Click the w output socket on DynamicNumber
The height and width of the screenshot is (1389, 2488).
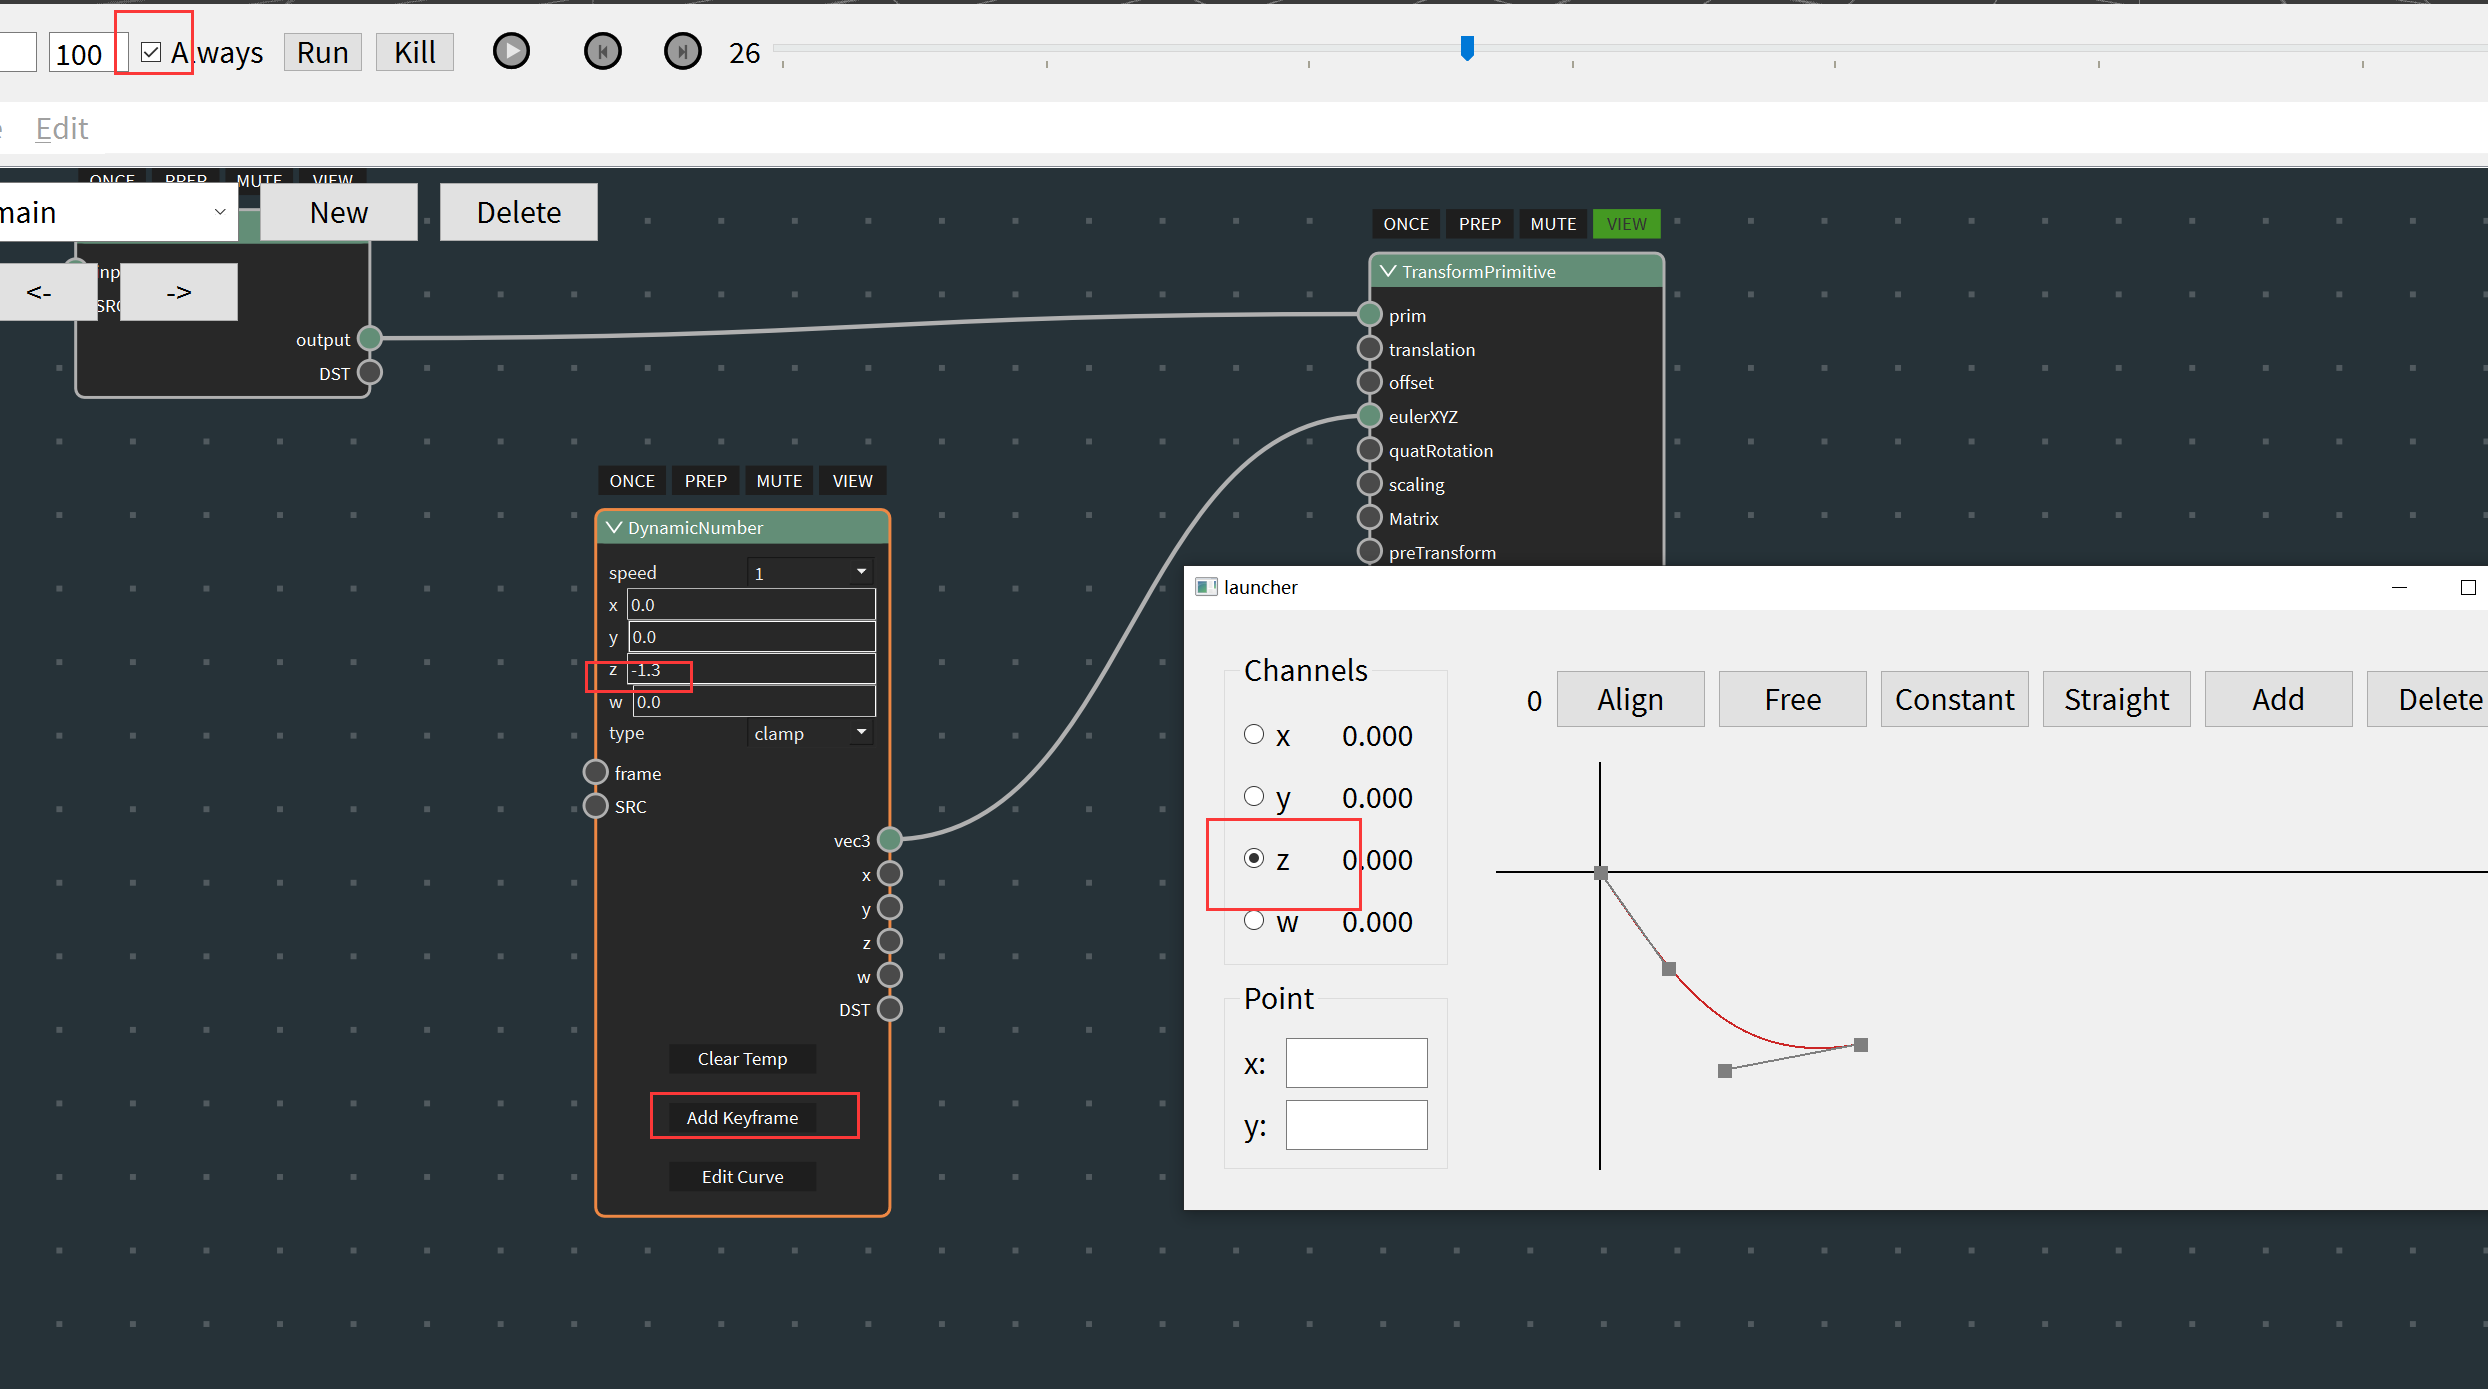click(x=890, y=974)
